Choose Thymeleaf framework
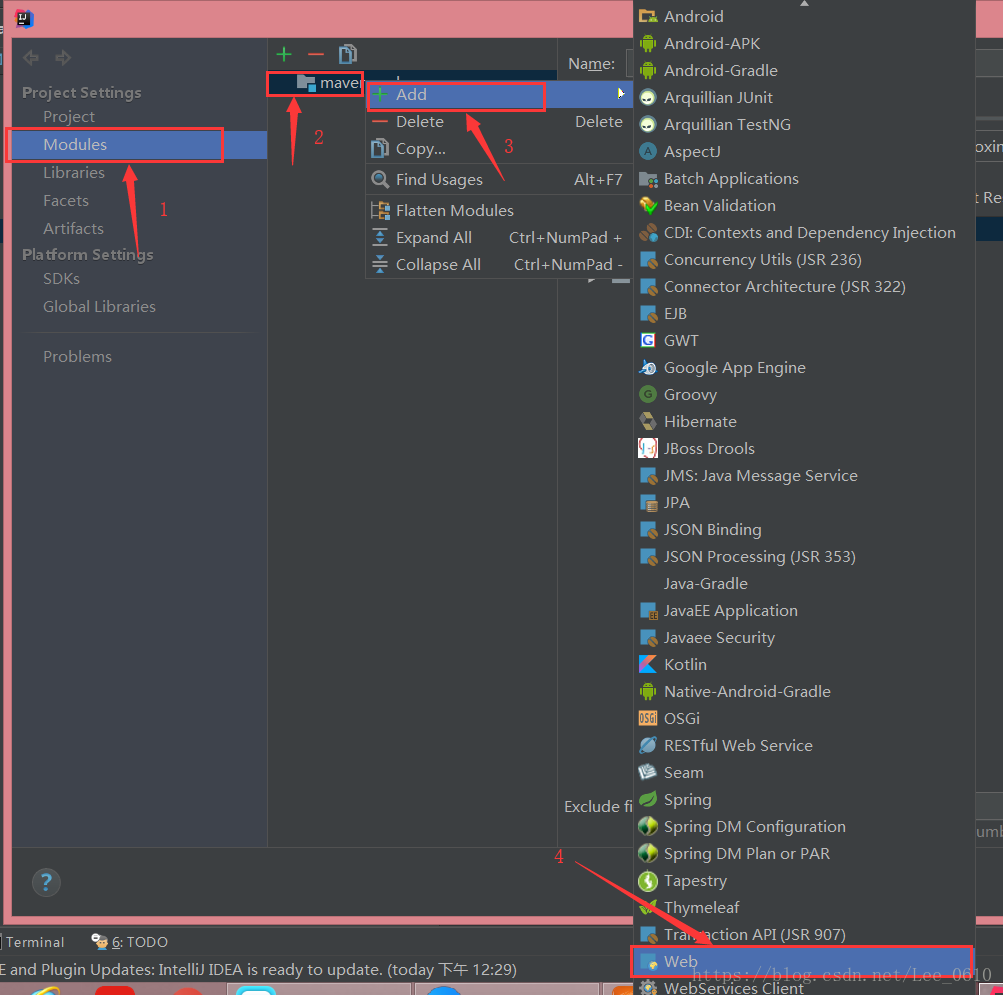The height and width of the screenshot is (995, 1003). click(804, 907)
